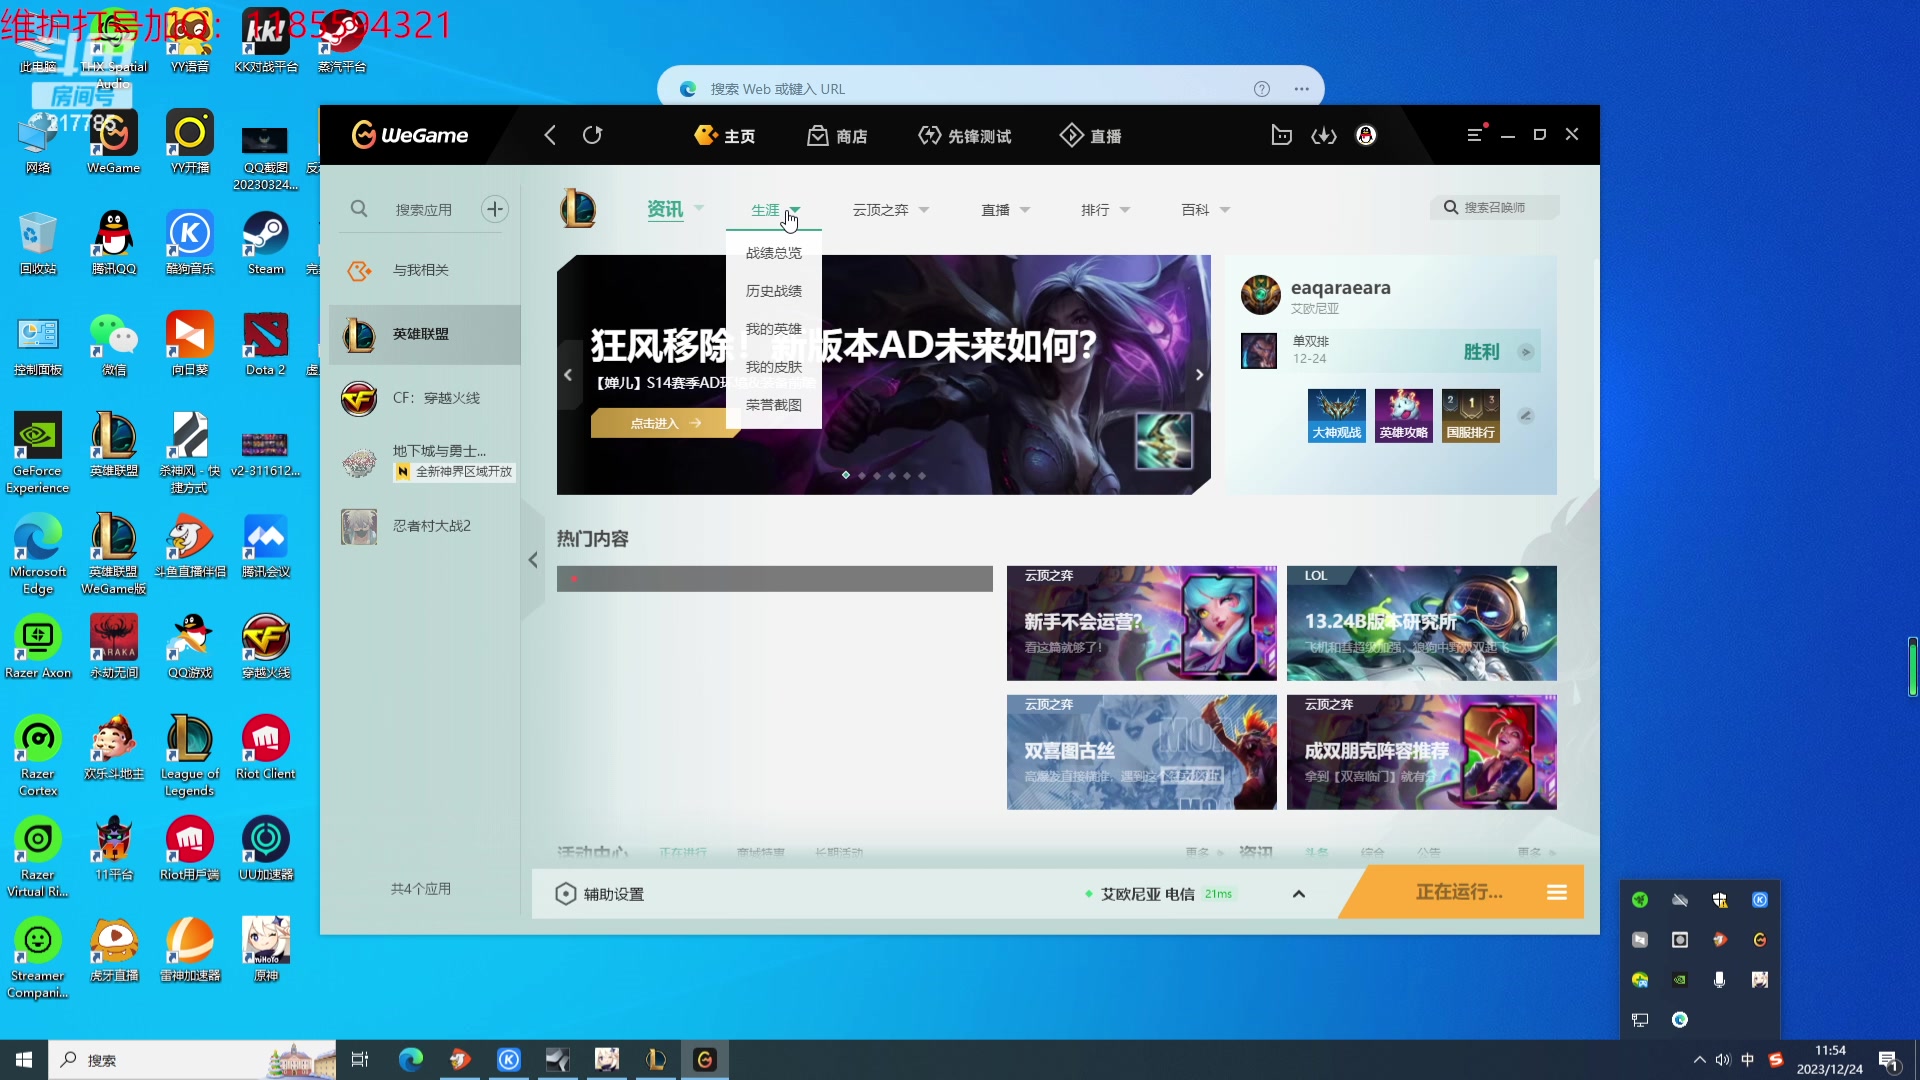The width and height of the screenshot is (1920, 1080).
Task: Select CF: 穿越火线 in the sidebar
Action: 424,398
